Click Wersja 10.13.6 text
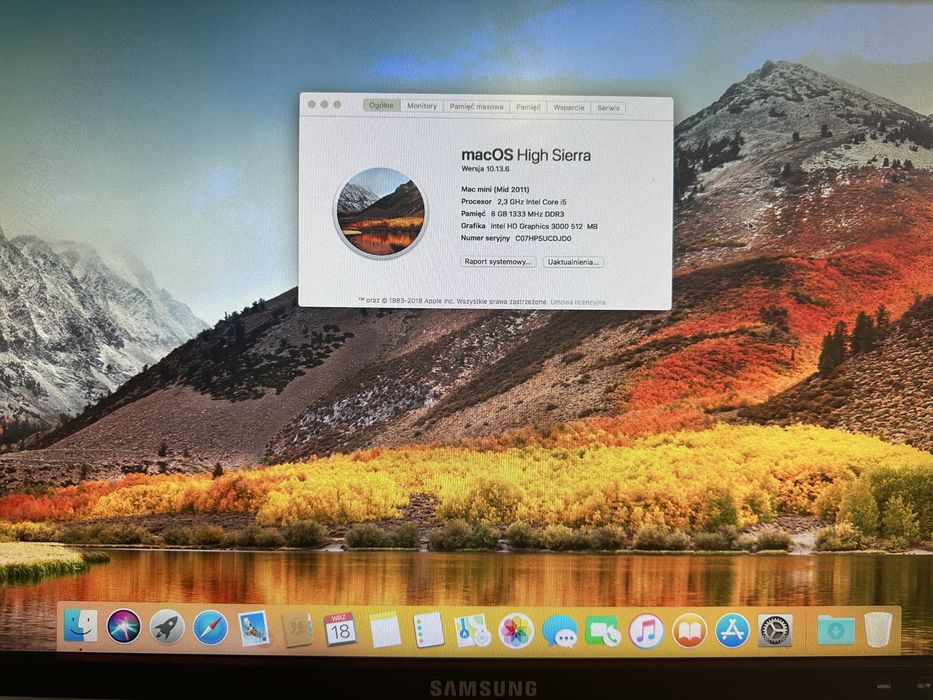Screen dimensions: 933x700 (x=485, y=169)
